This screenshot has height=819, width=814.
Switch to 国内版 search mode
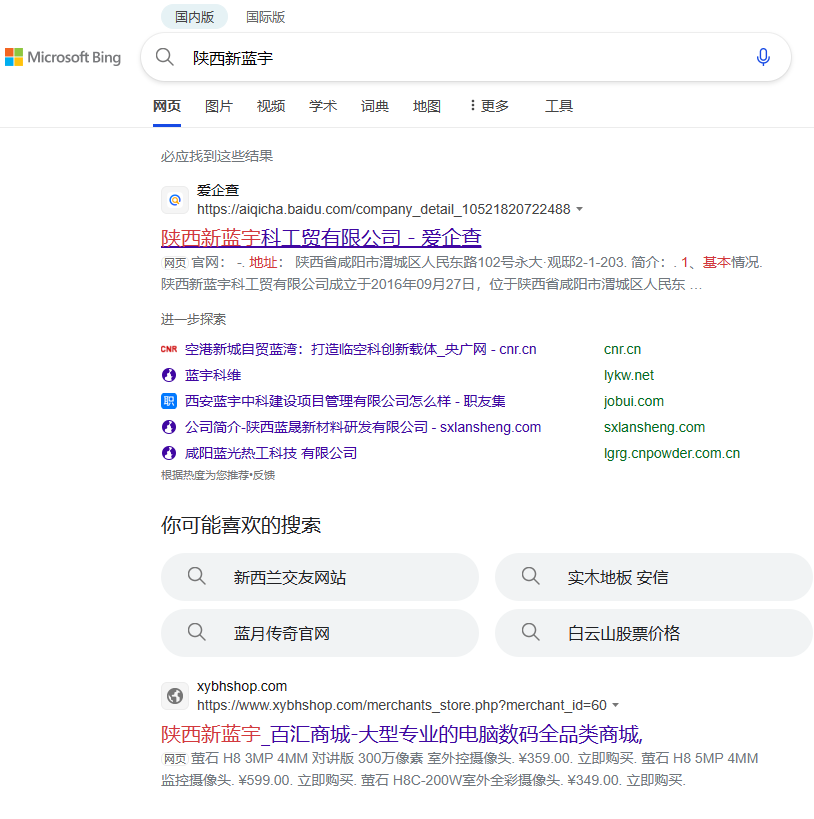194,17
